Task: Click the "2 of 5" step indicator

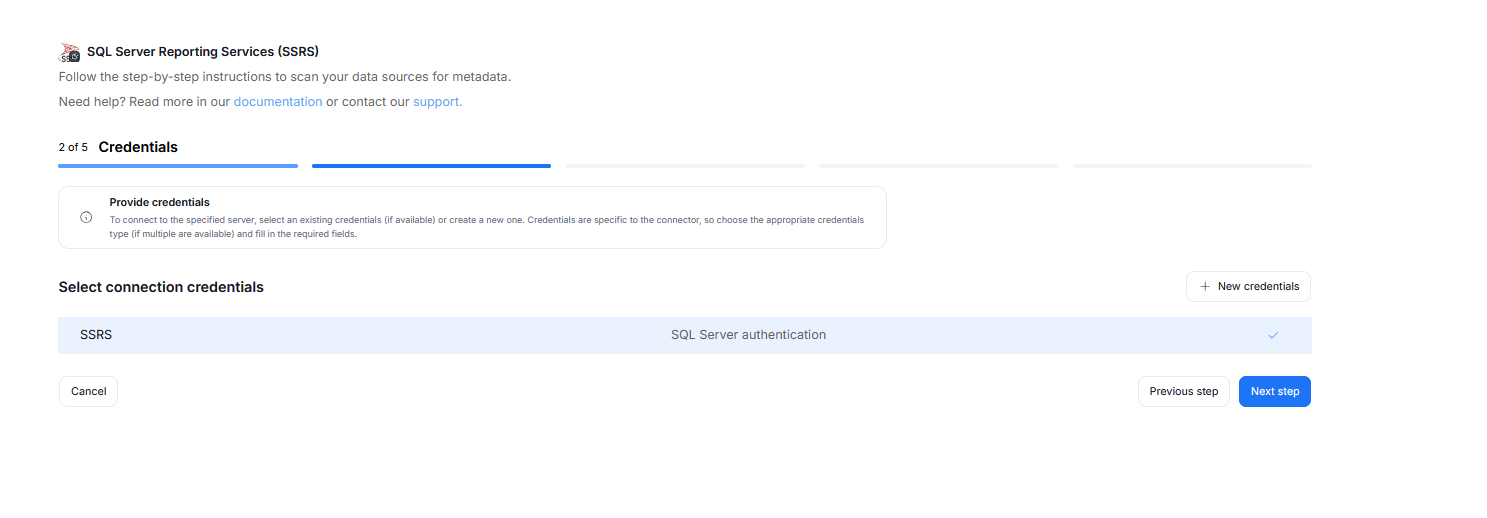Action: point(73,148)
